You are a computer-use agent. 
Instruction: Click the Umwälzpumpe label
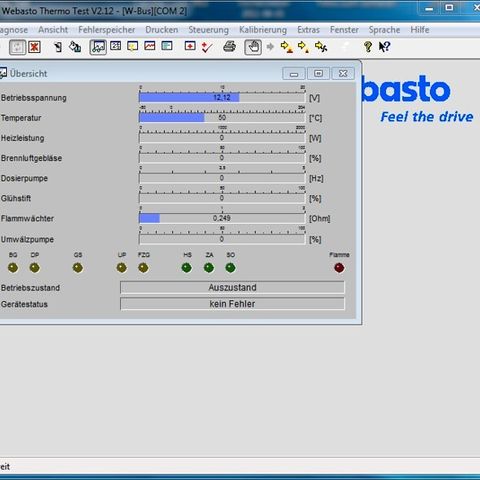coord(27,239)
